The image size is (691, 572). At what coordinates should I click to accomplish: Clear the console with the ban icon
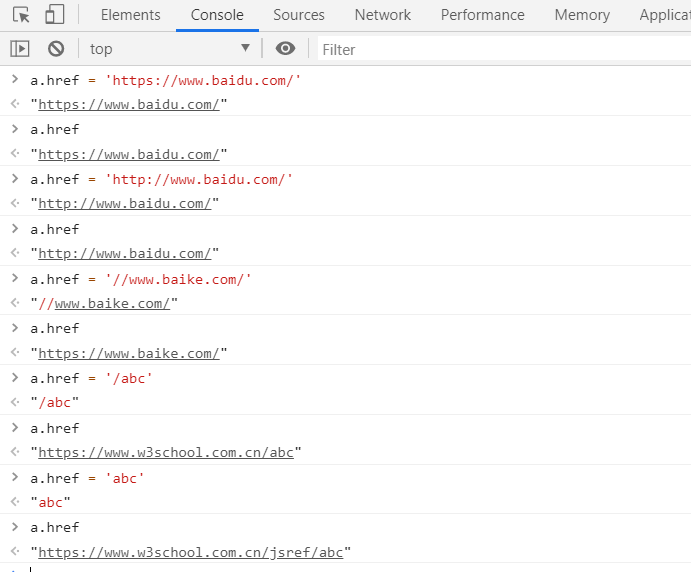[x=56, y=49]
